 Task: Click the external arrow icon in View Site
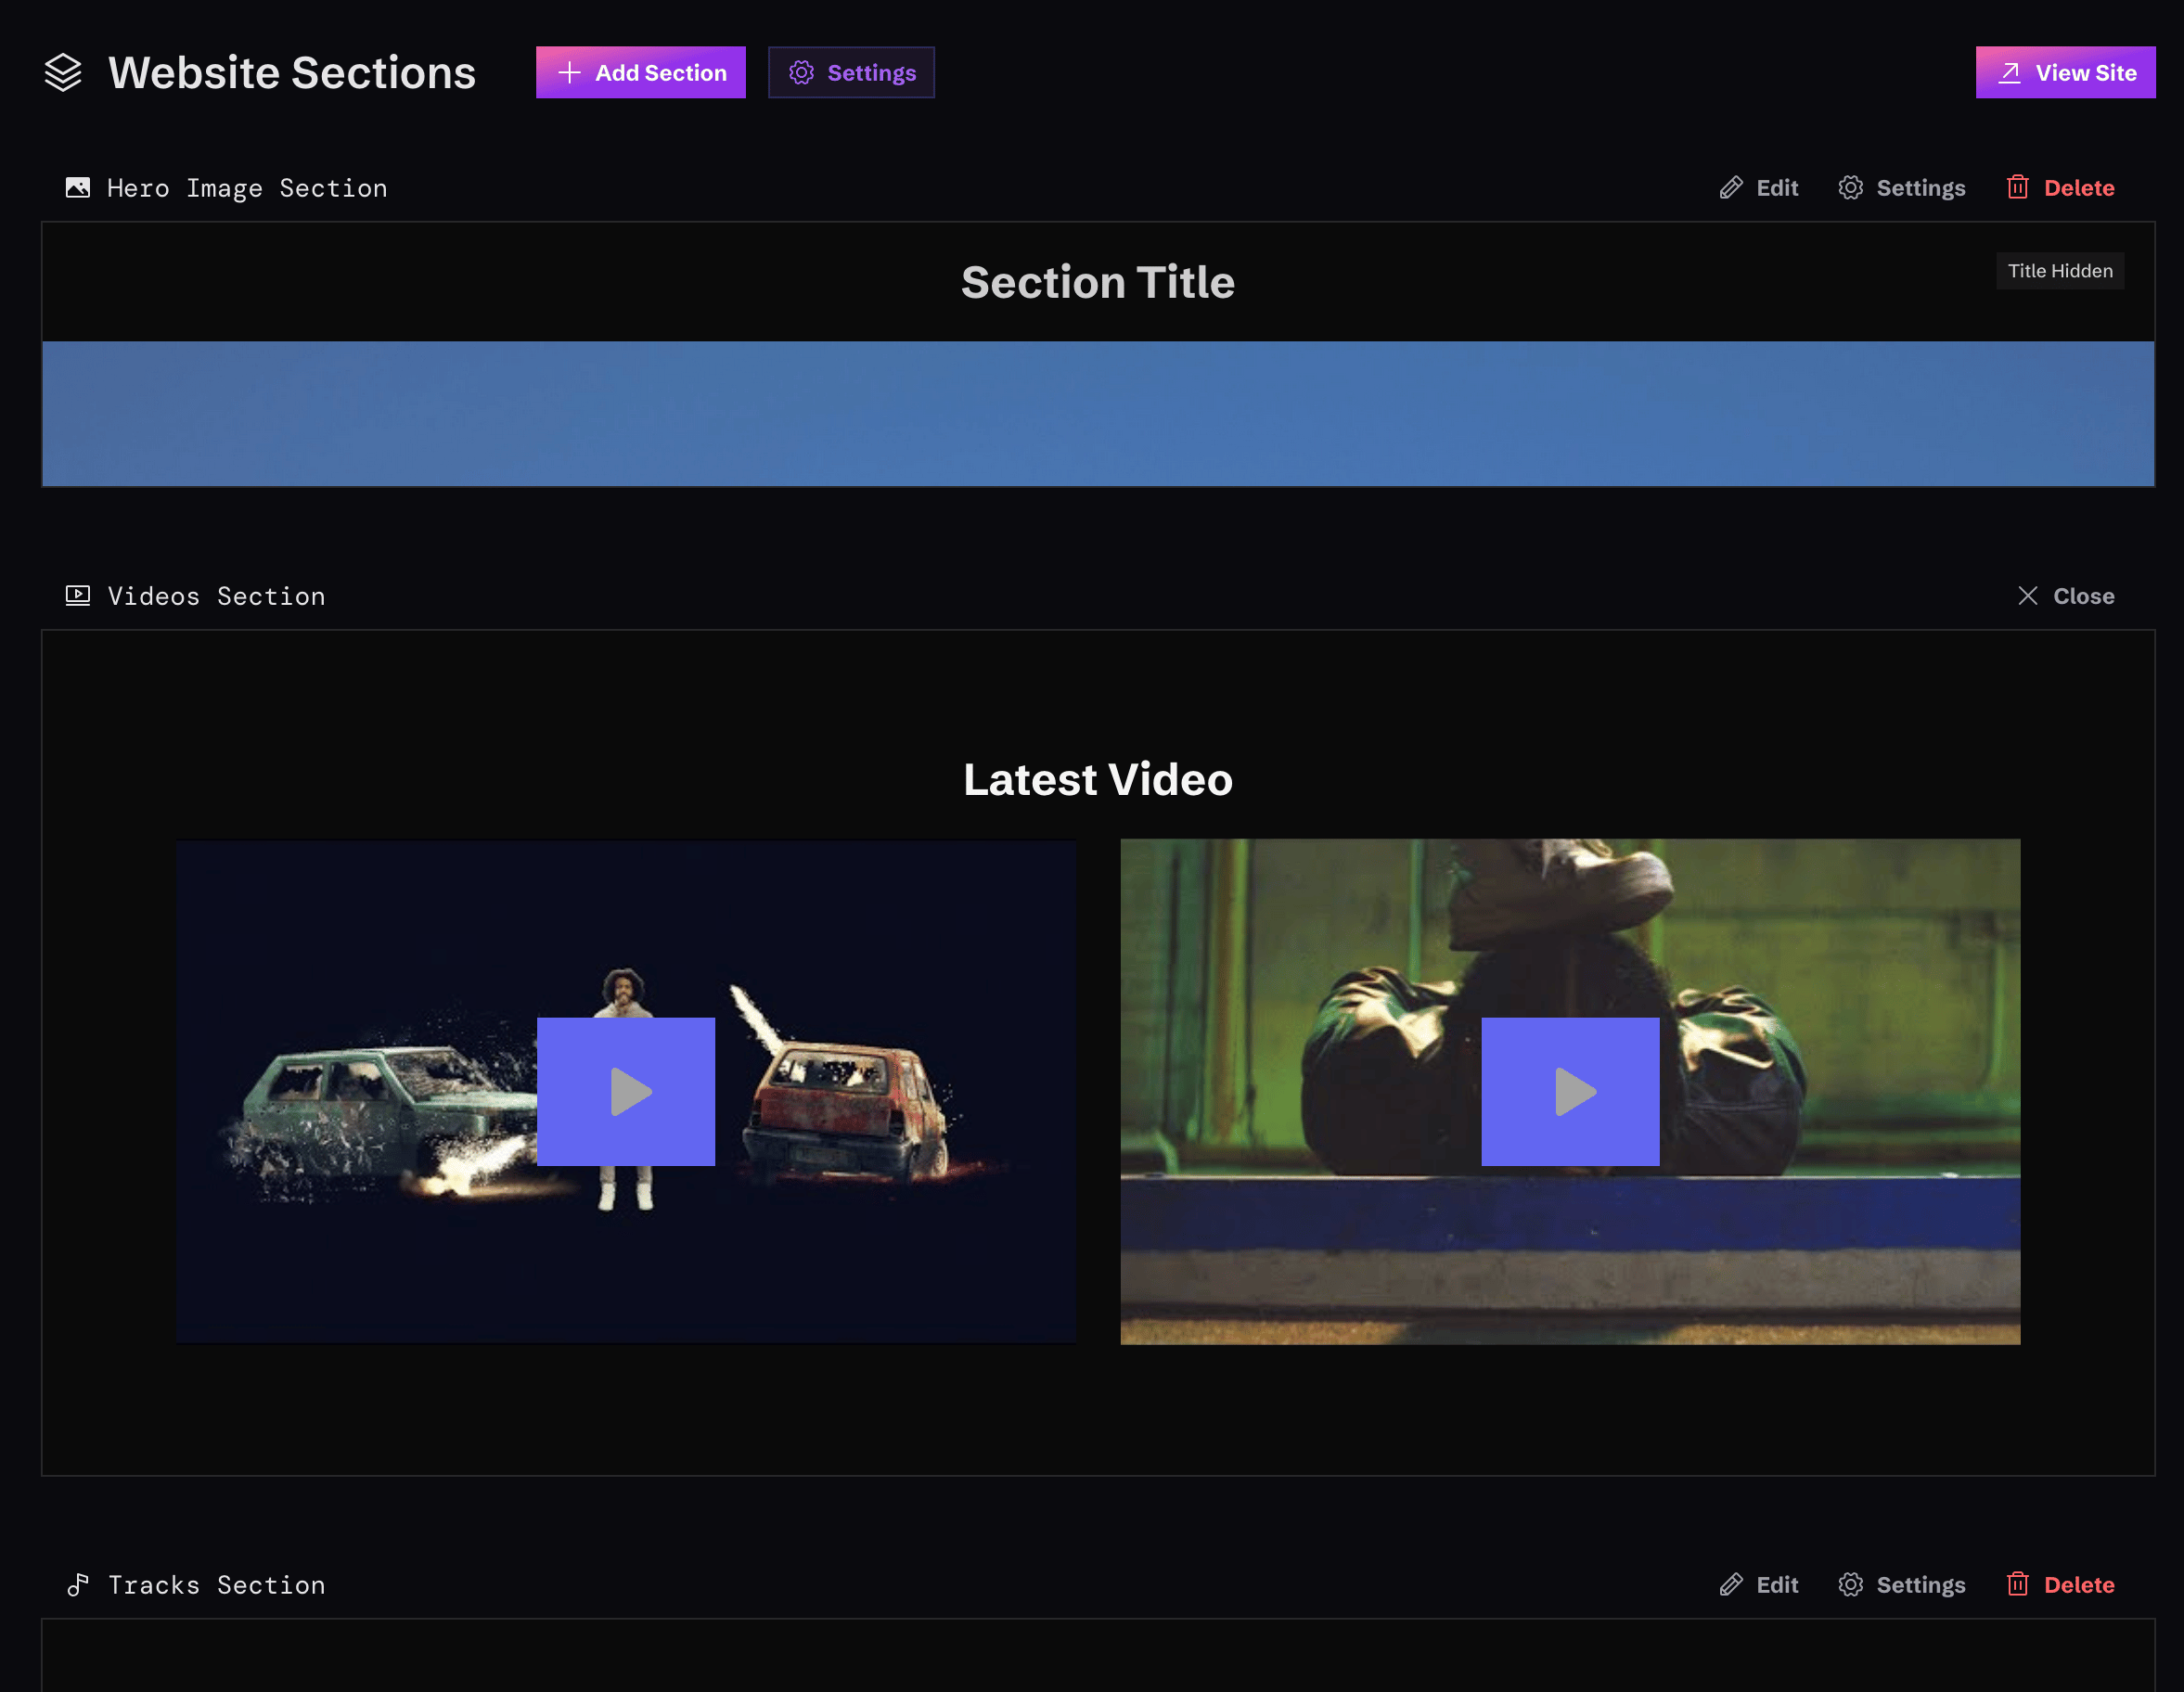pyautogui.click(x=2009, y=72)
